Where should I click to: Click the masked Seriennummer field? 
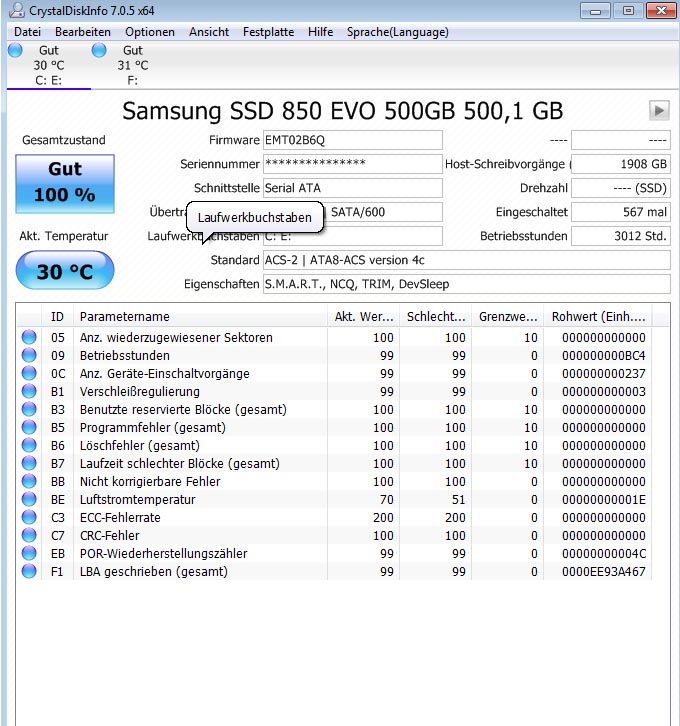tap(353, 164)
